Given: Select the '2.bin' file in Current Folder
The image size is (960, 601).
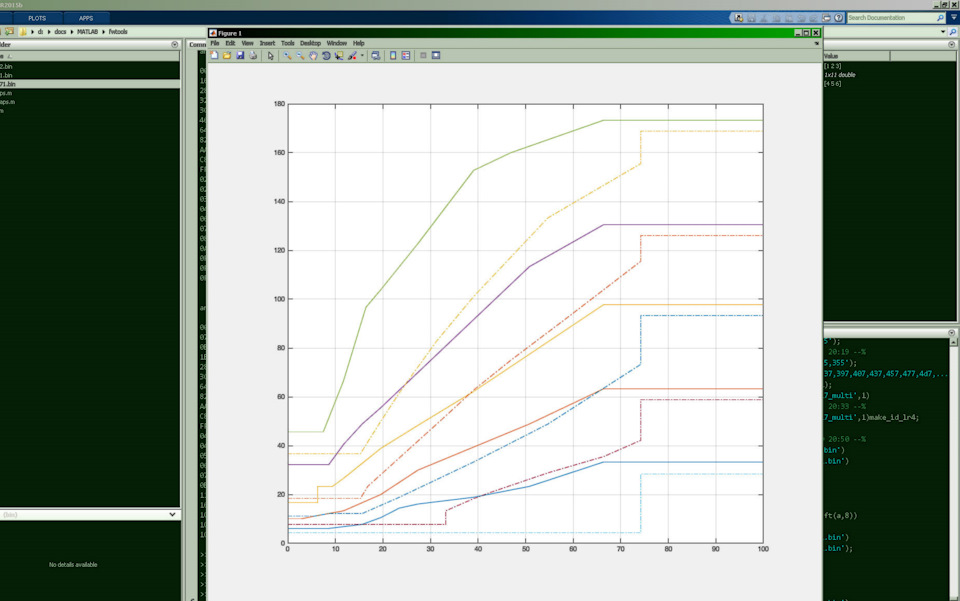Looking at the screenshot, I should 90,66.
